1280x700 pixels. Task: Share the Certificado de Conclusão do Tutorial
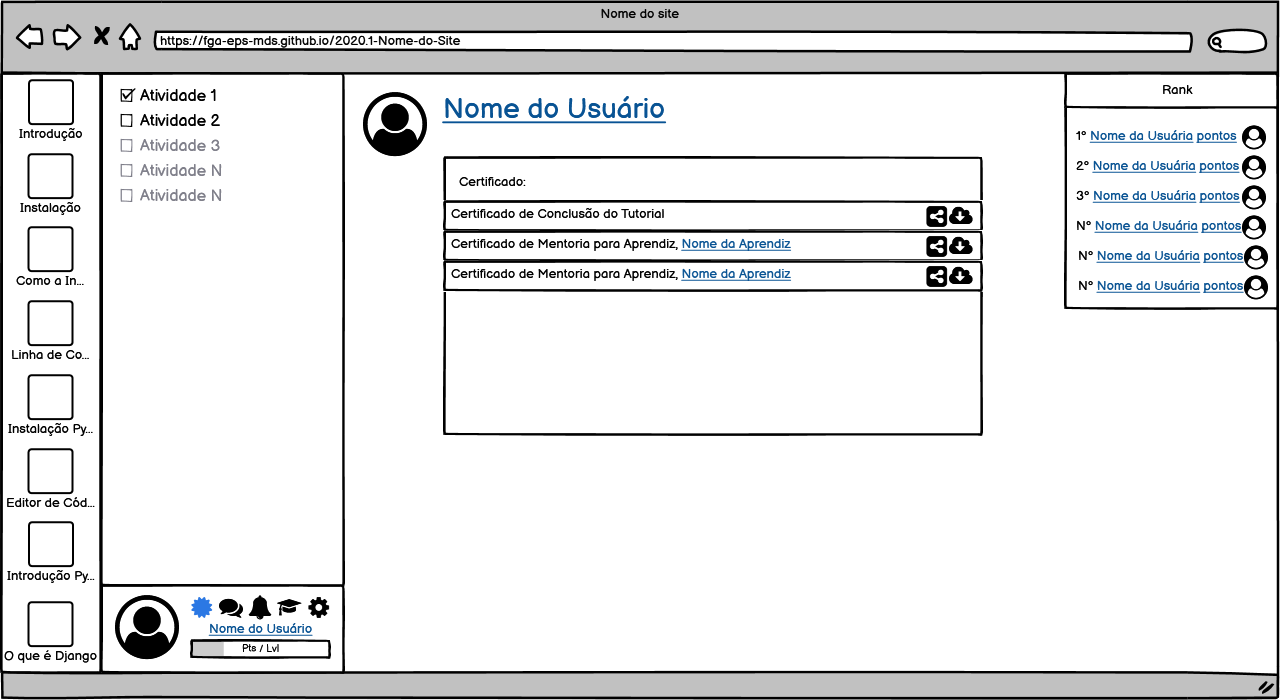(x=936, y=216)
